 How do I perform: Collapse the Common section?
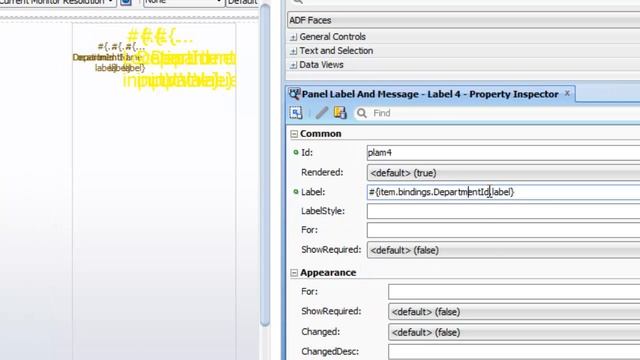(x=294, y=134)
